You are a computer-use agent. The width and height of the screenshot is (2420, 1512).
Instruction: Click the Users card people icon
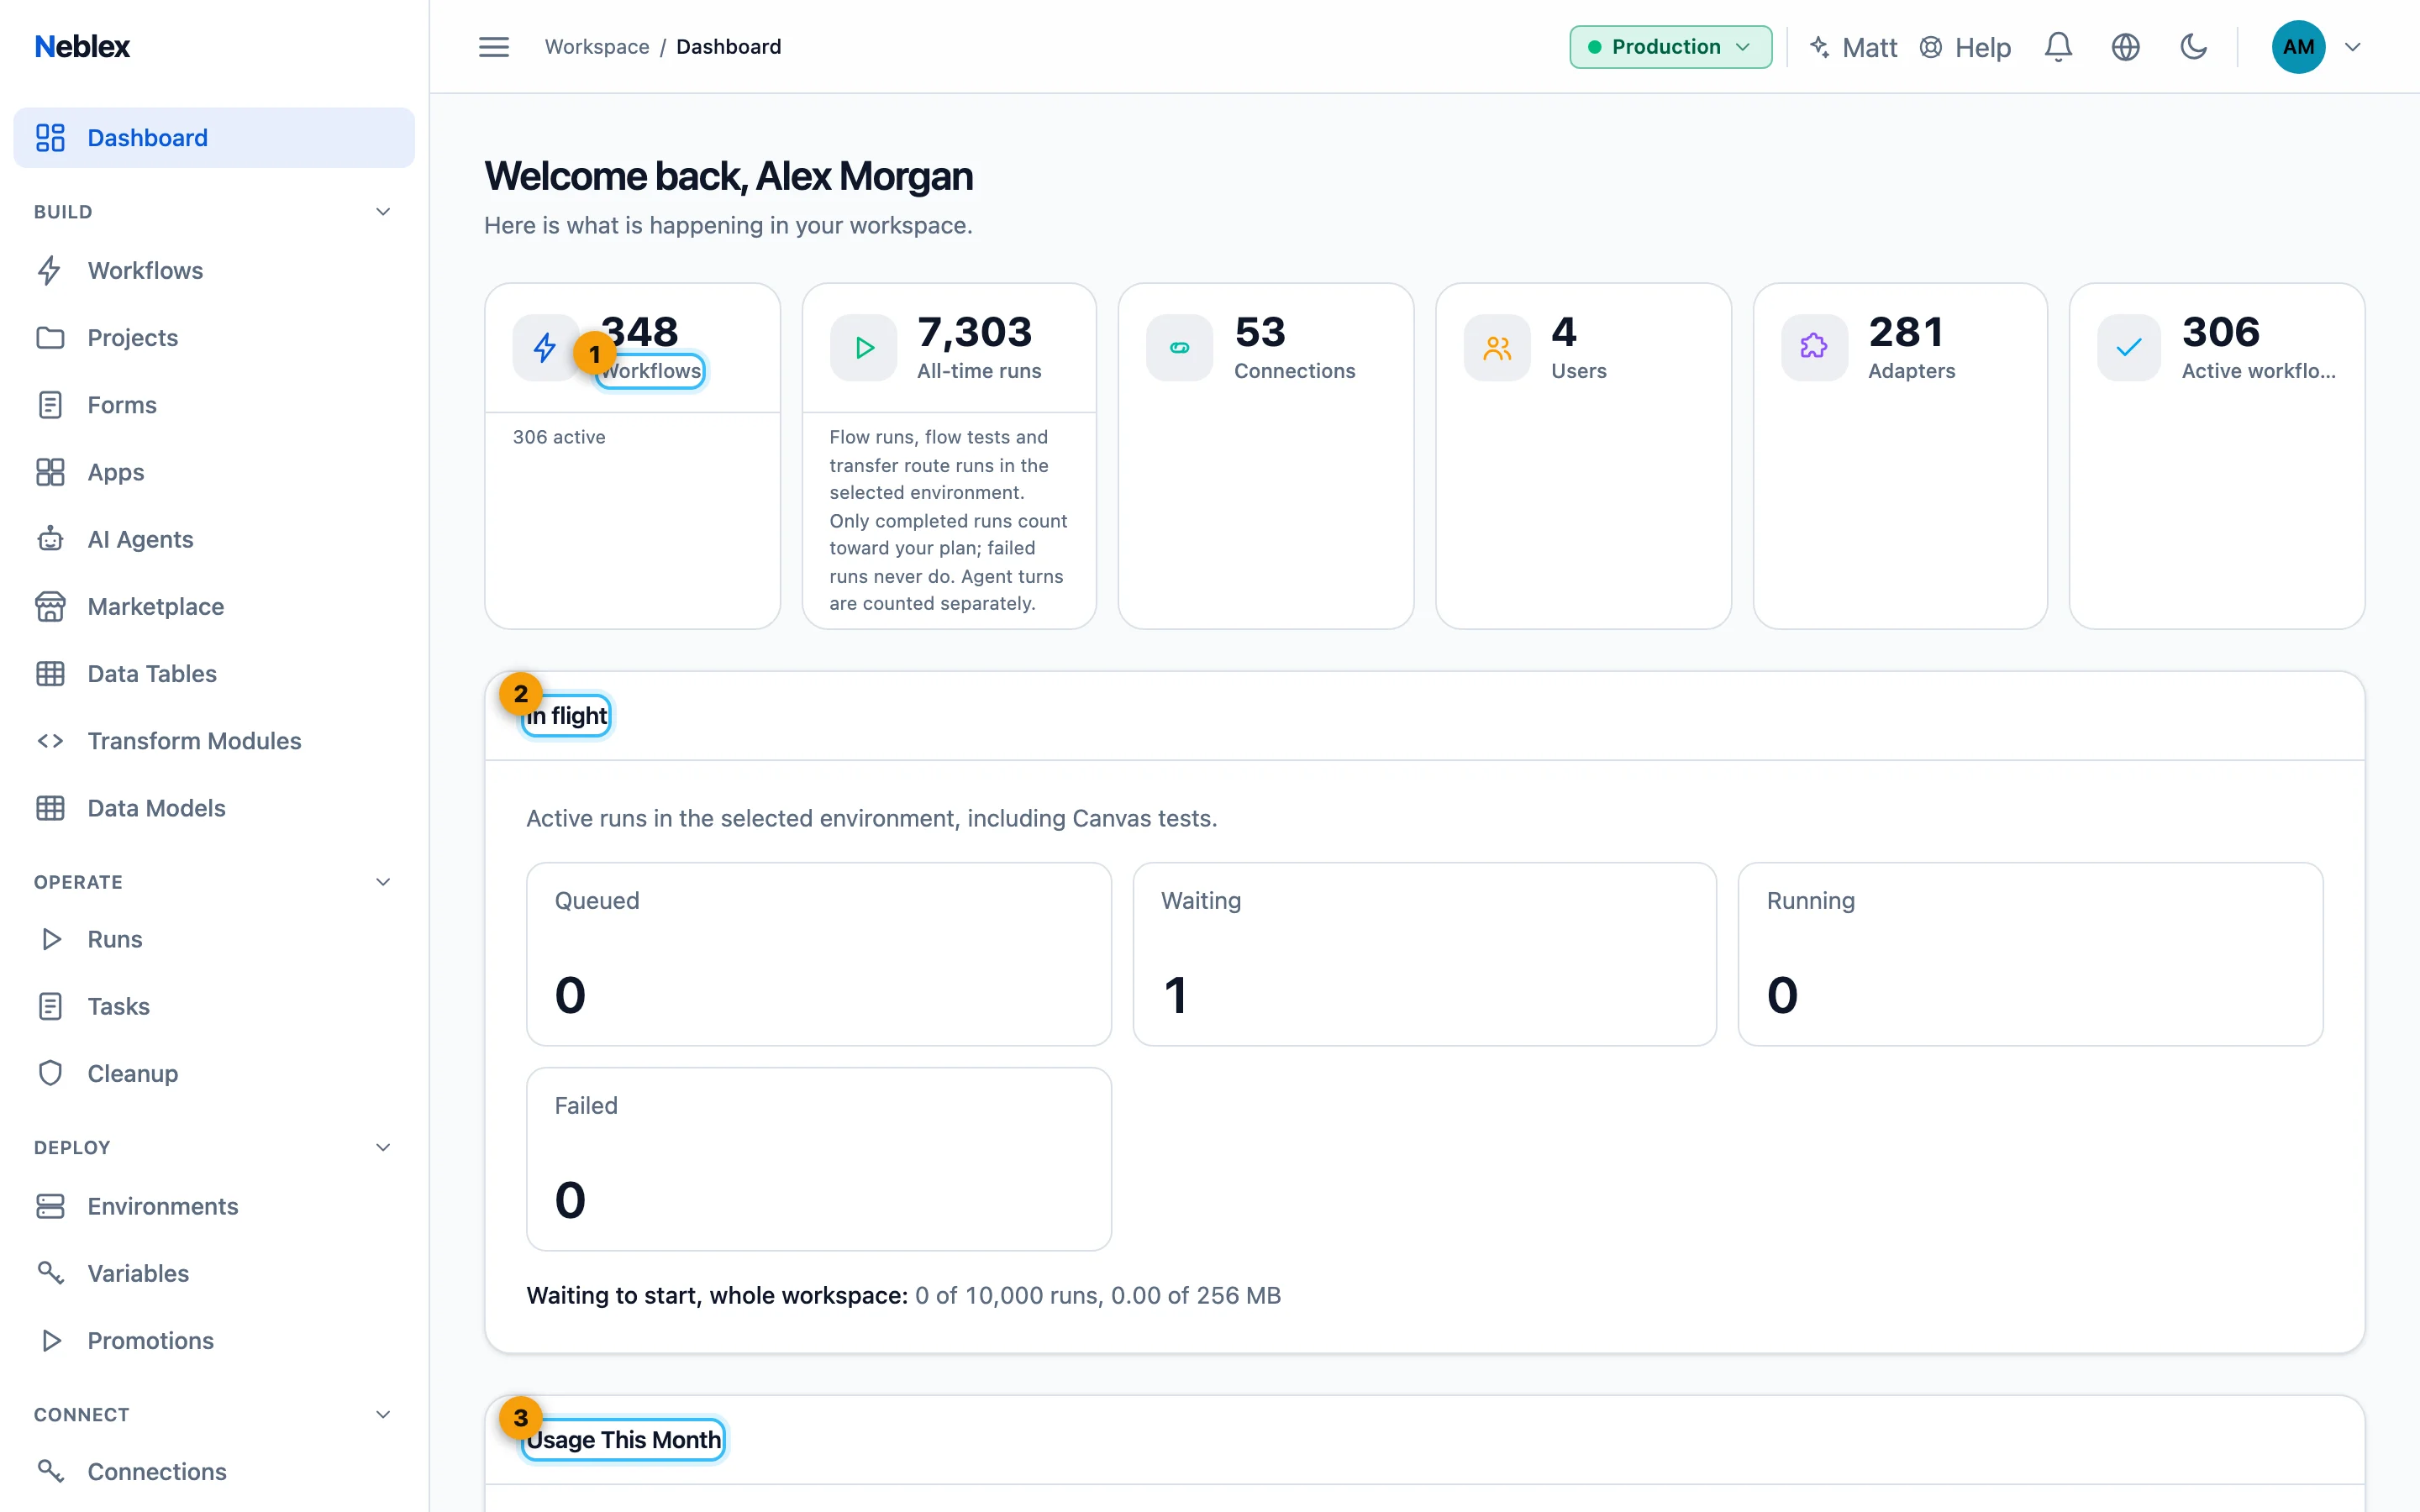click(1497, 347)
